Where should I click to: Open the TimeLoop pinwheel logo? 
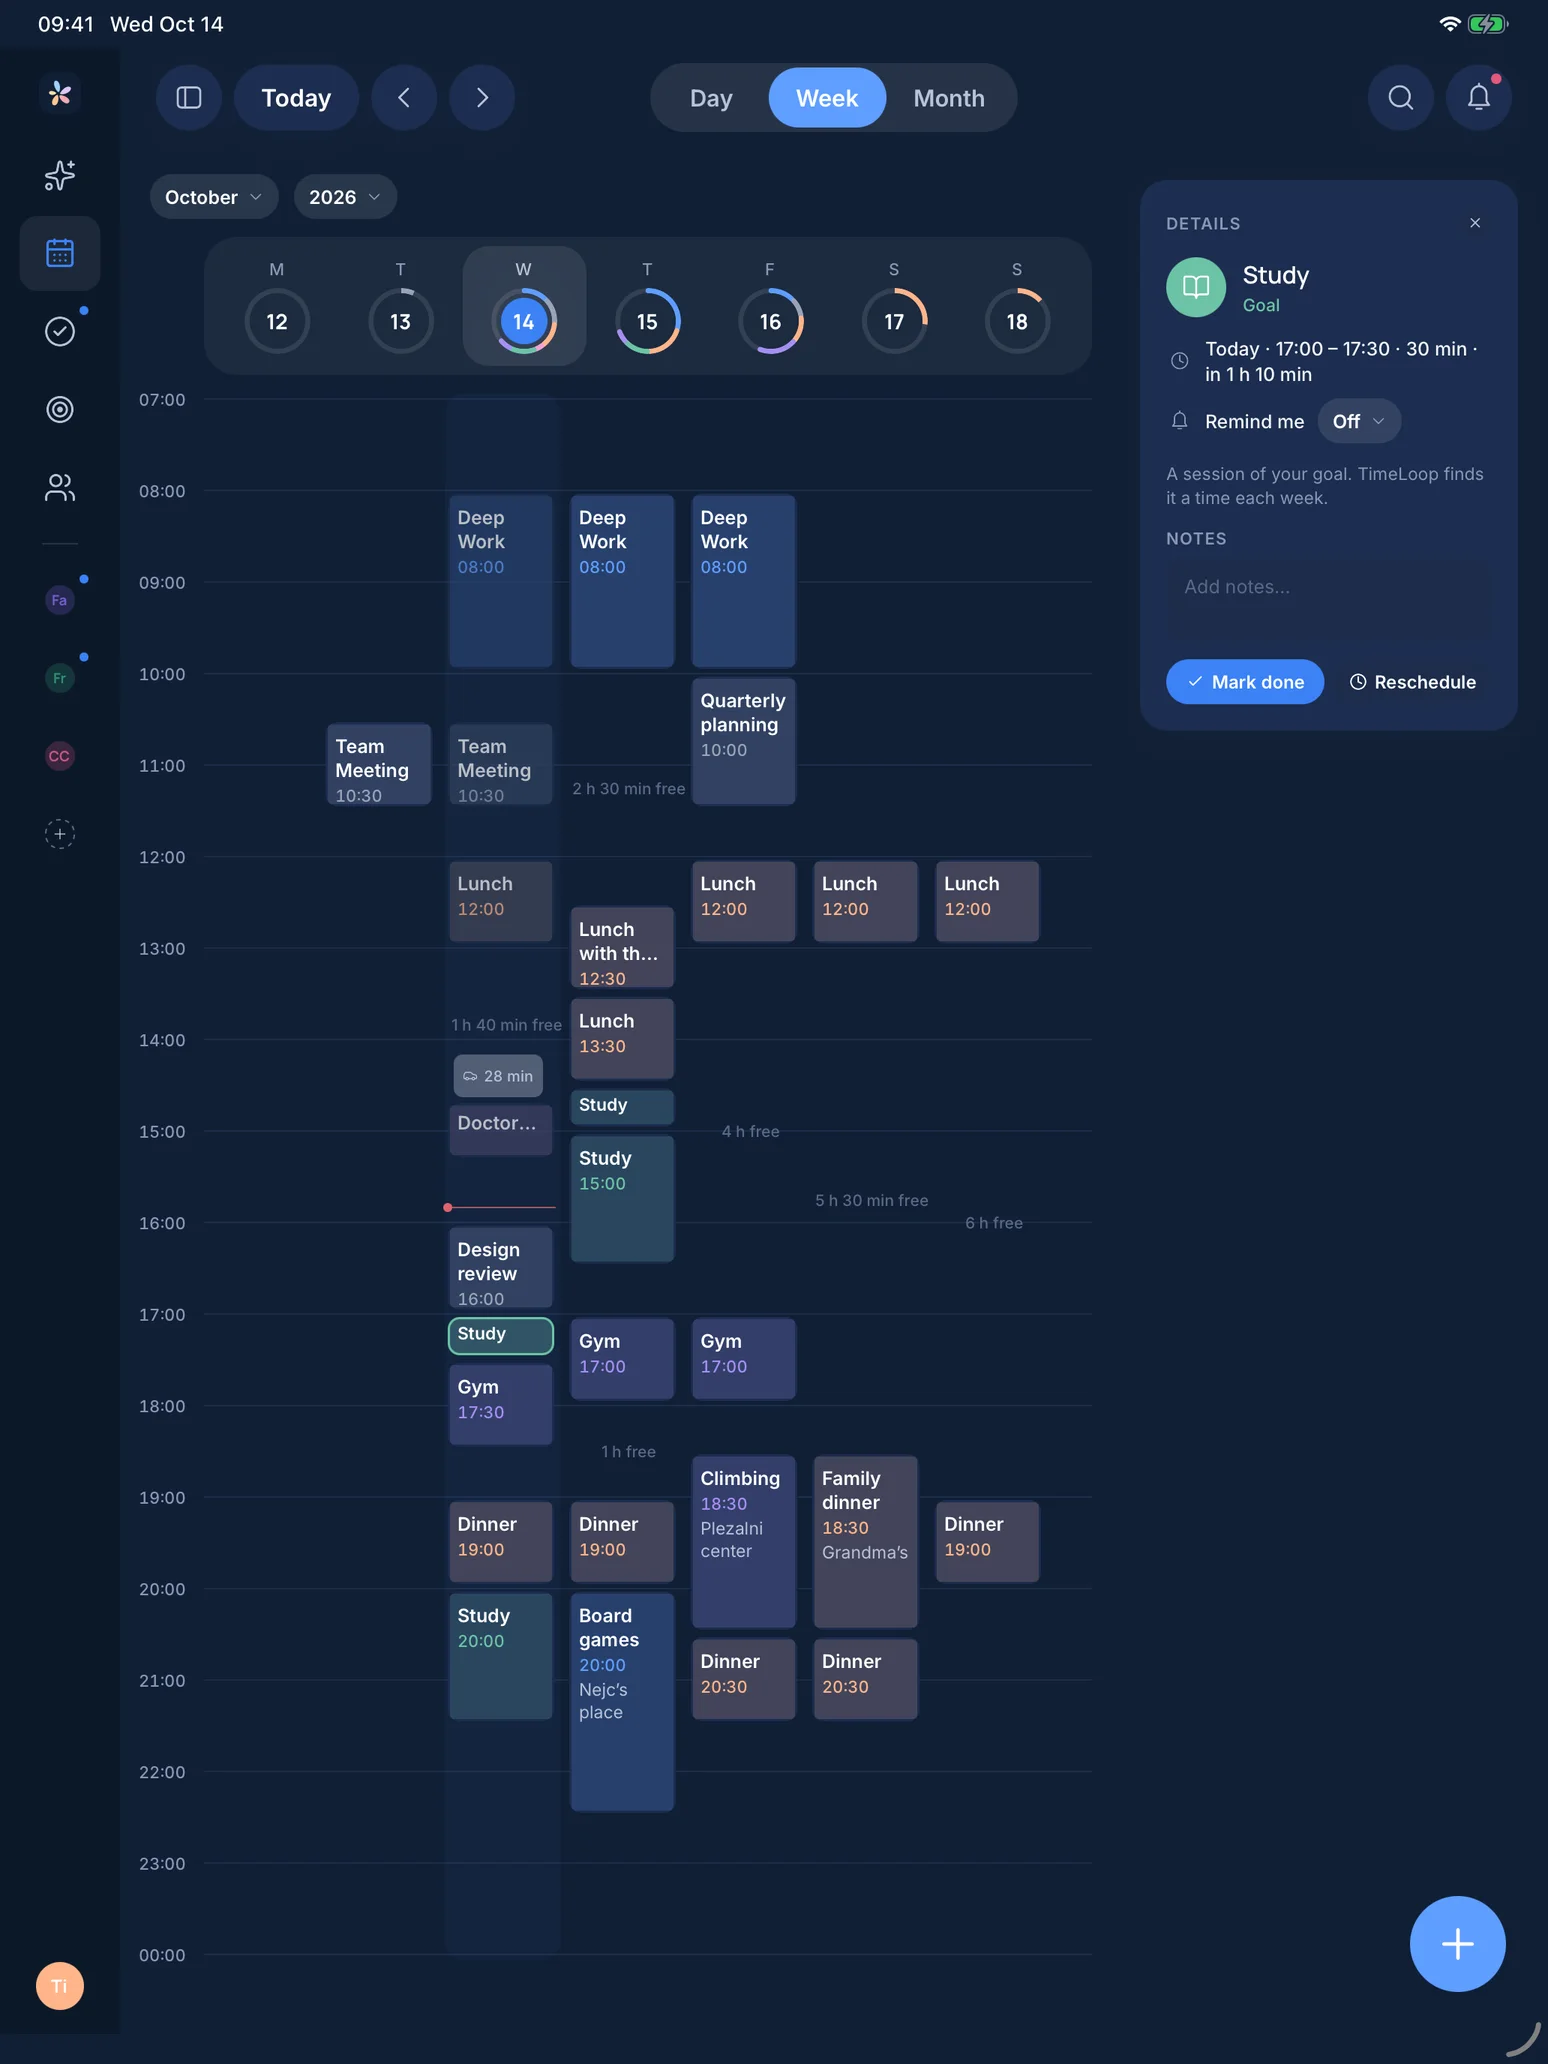(x=60, y=94)
